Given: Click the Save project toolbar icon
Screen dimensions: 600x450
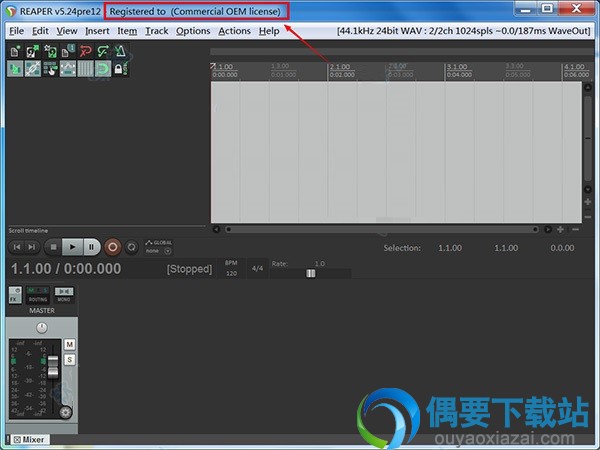Looking at the screenshot, I should pos(50,52).
